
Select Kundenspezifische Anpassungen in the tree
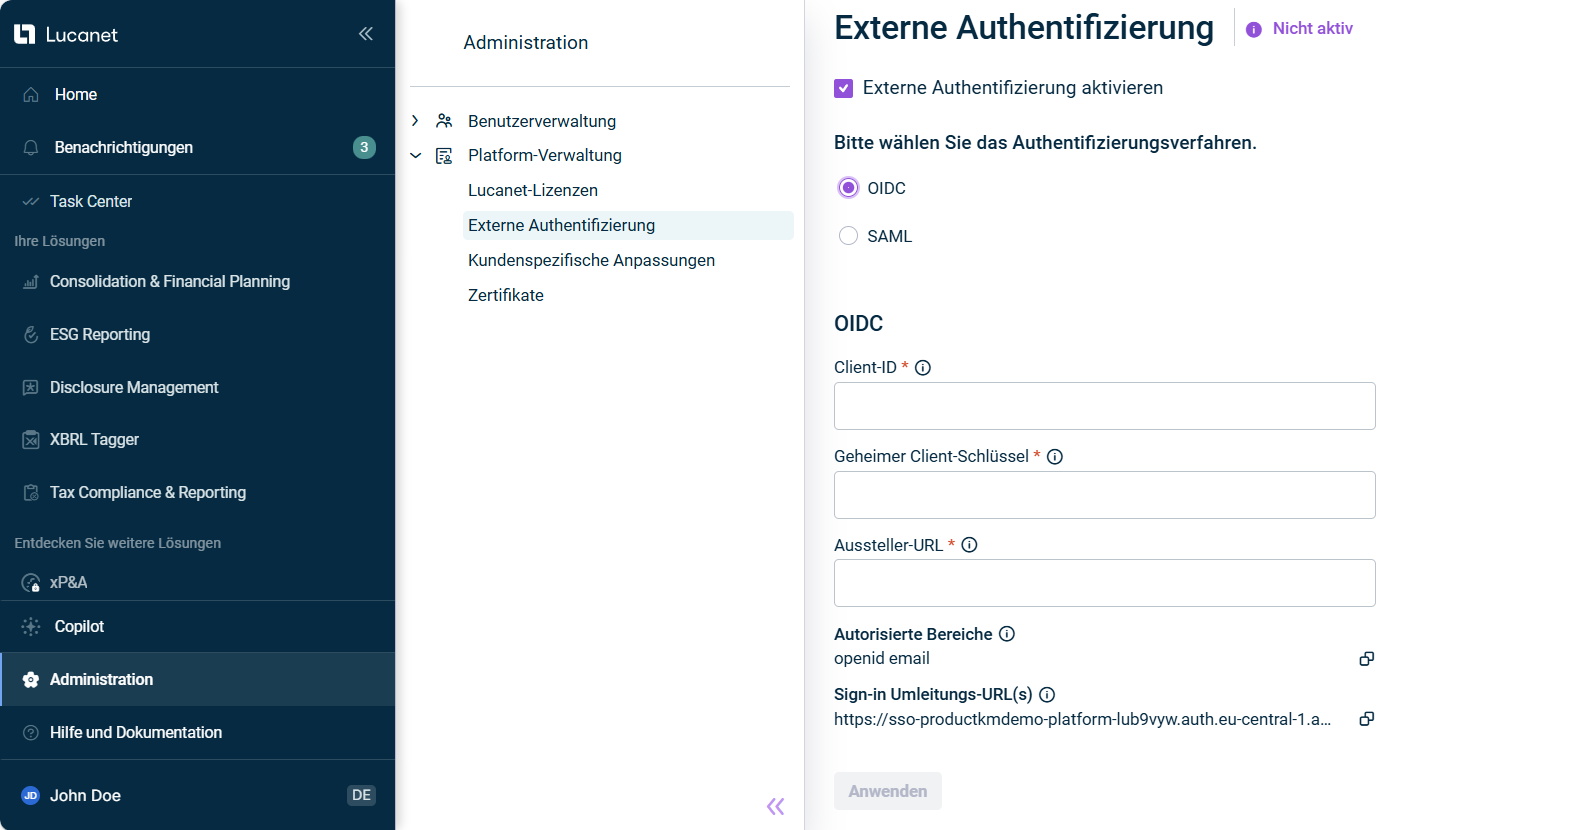tap(591, 260)
